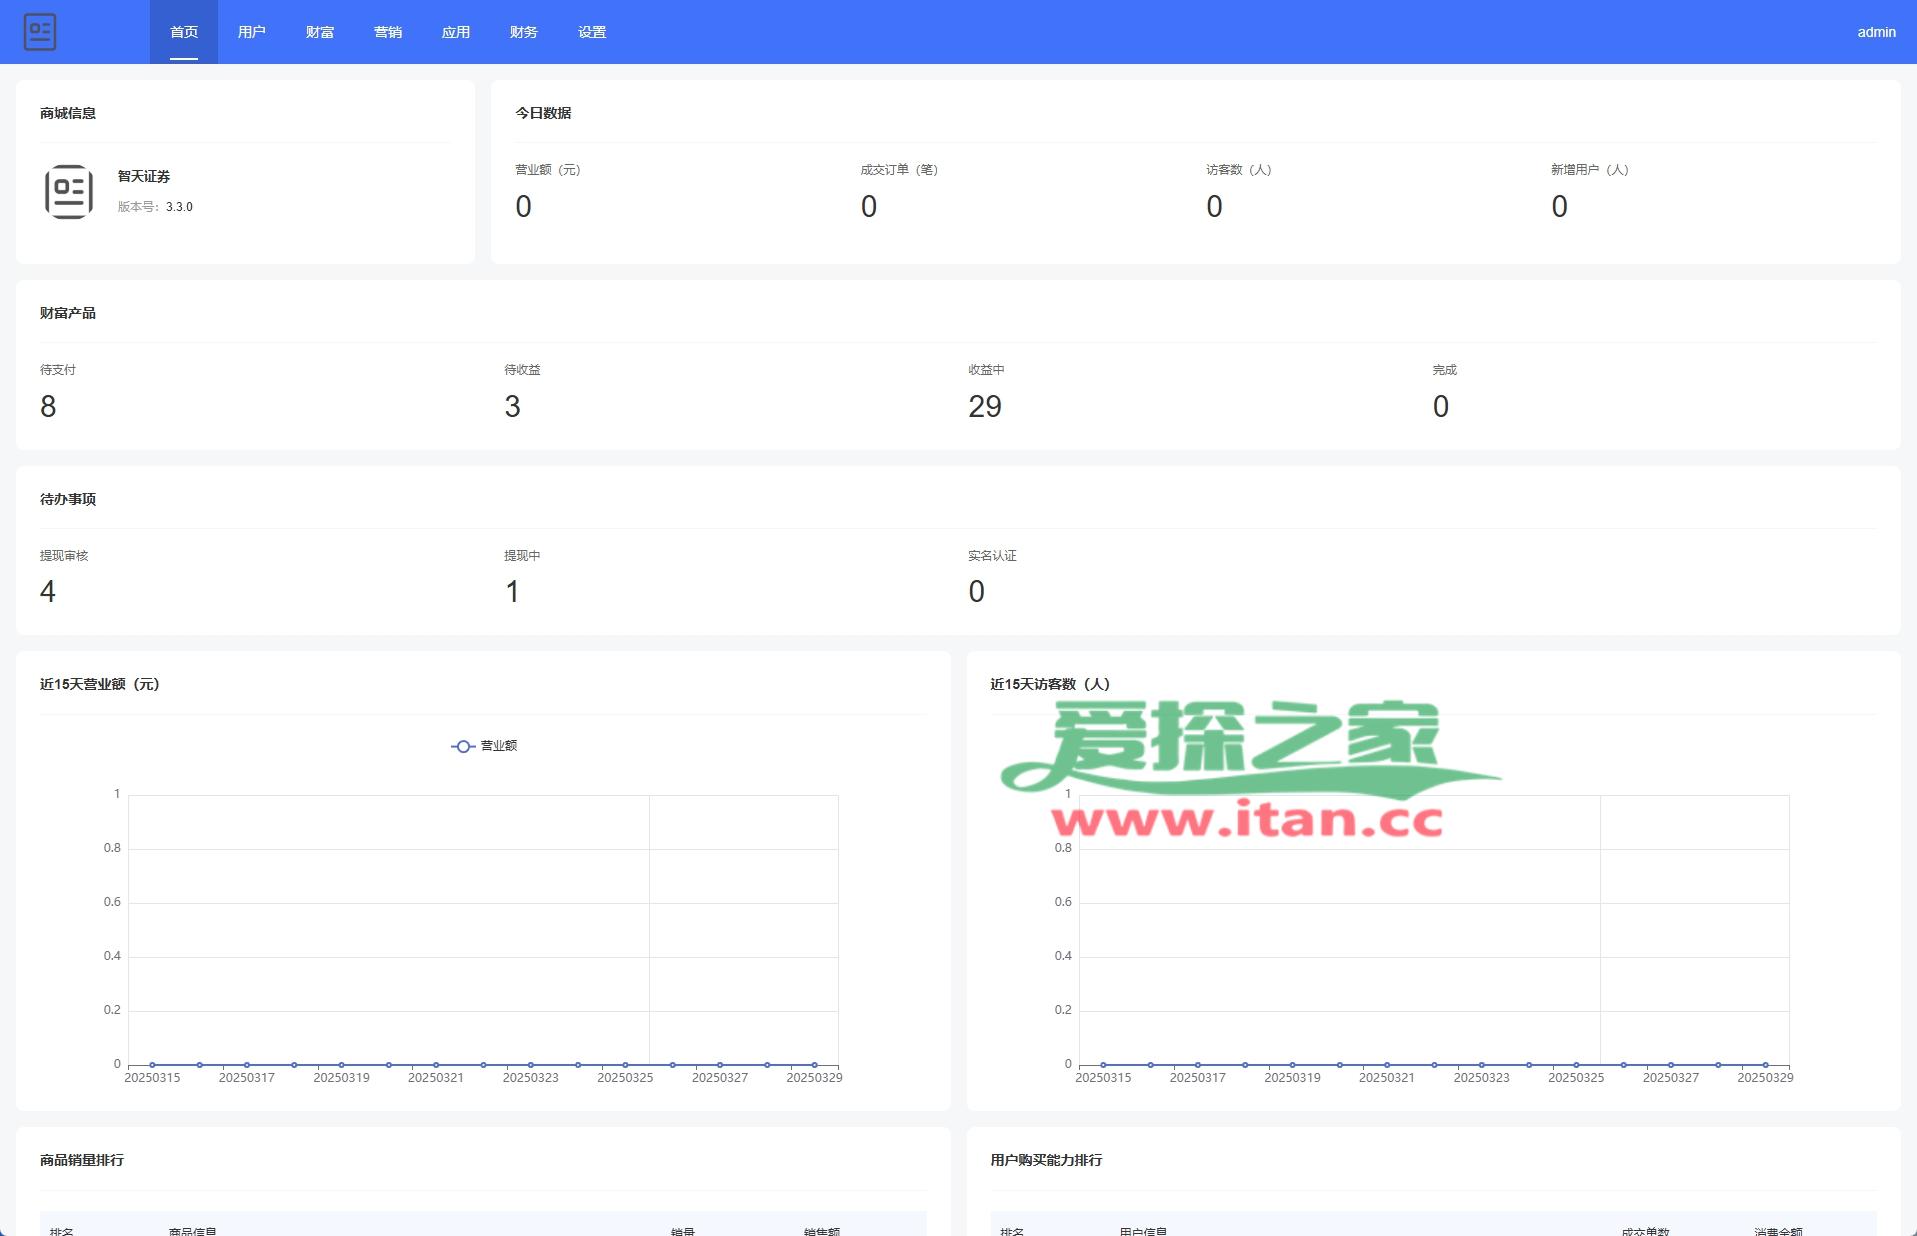1917x1236 pixels.
Task: Select the 应用 menu item
Action: (x=456, y=32)
